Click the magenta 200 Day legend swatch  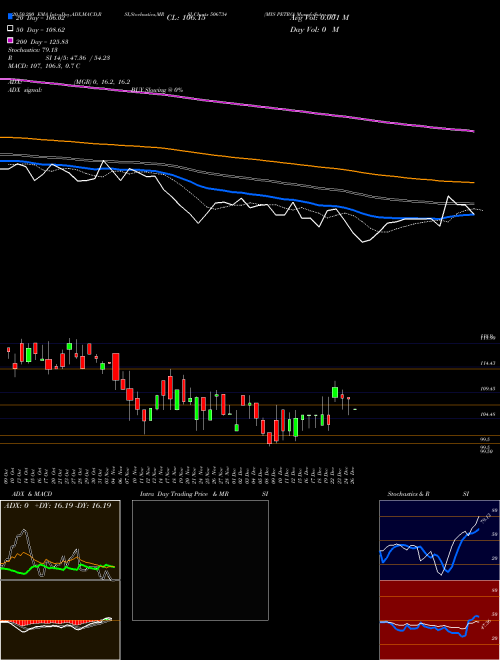point(11,40)
